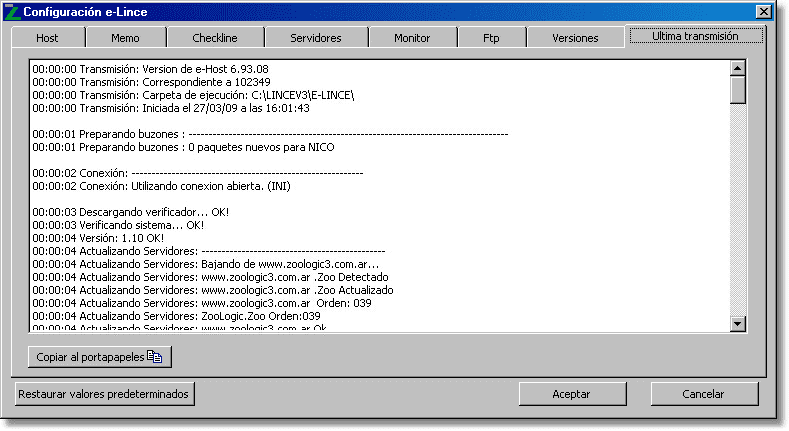Click line 'Utilizando conexion abierta. (INI)'

pos(162,186)
